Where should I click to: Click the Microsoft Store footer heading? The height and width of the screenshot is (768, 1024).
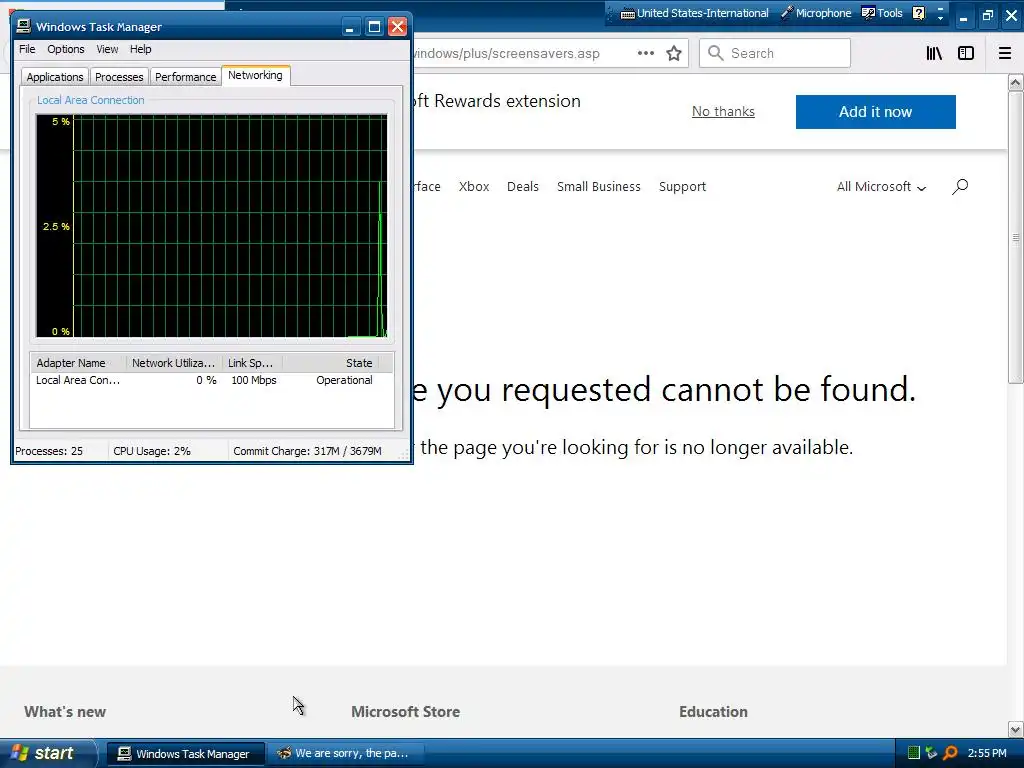(x=406, y=712)
